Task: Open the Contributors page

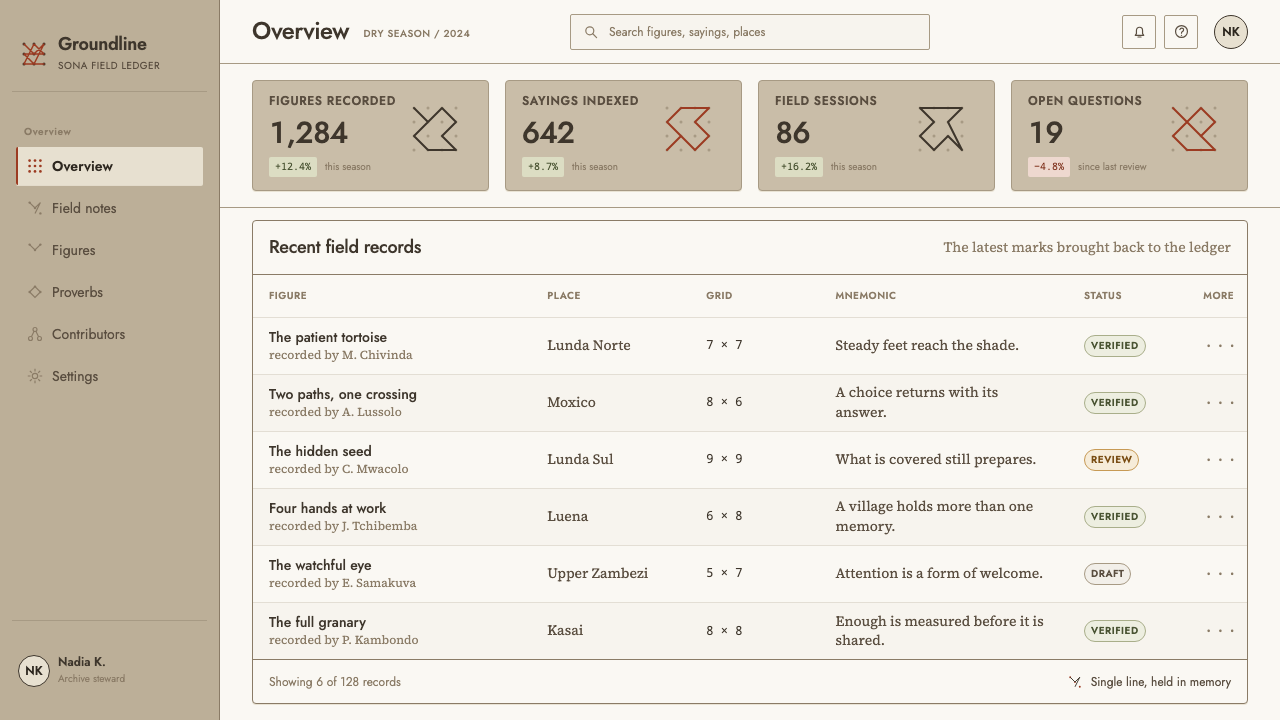Action: point(110,334)
